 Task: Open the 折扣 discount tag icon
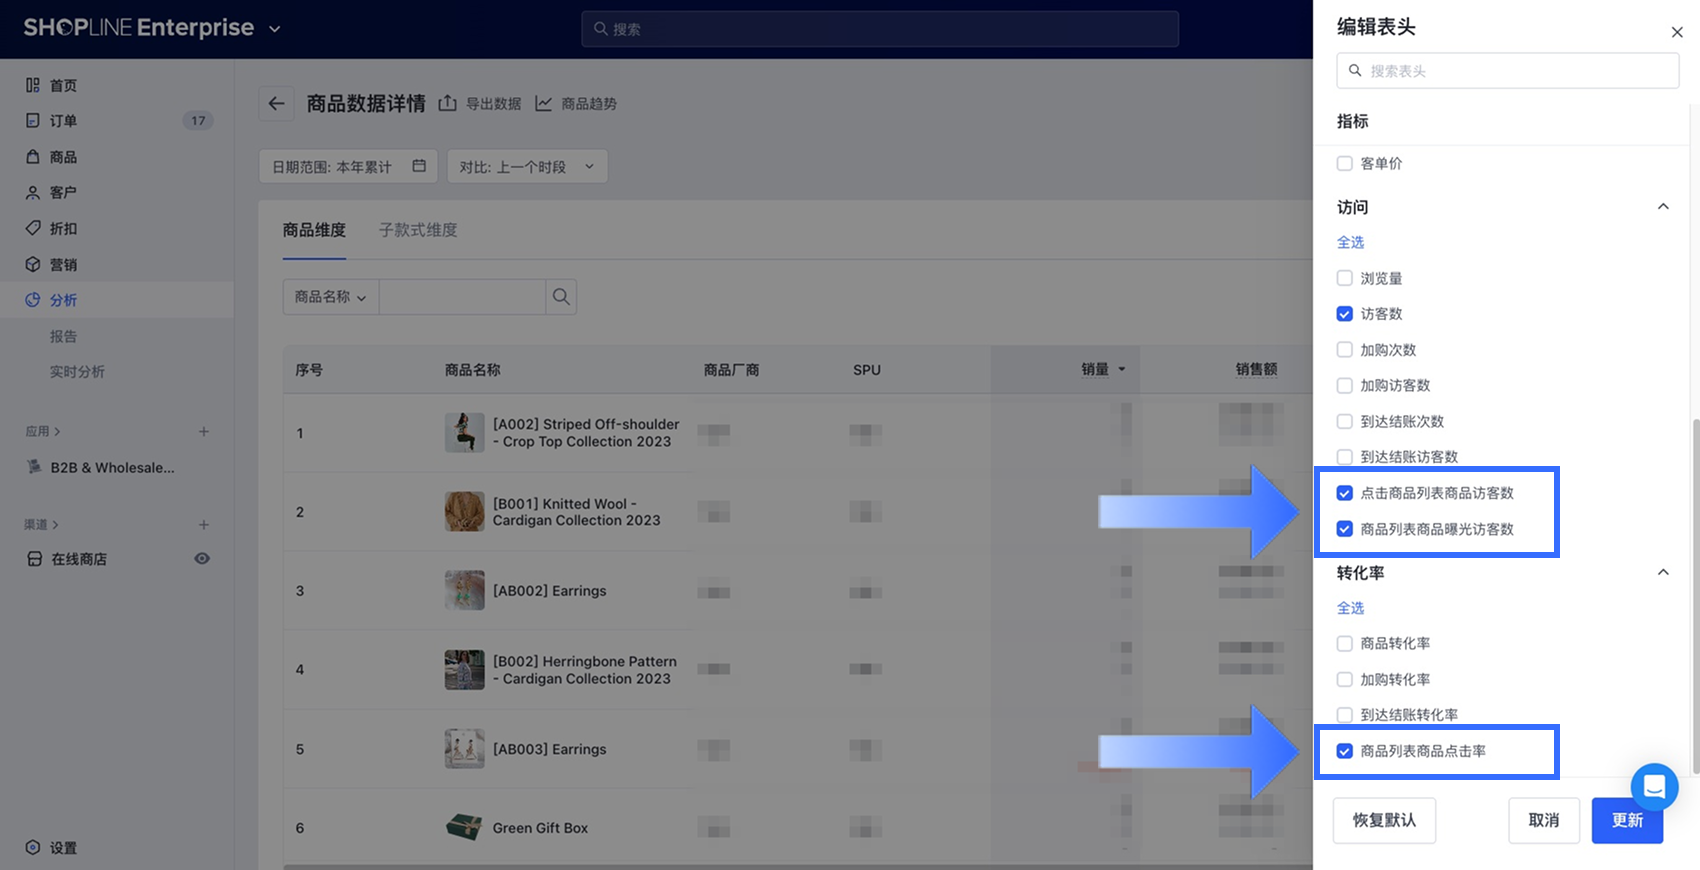pyautogui.click(x=33, y=228)
